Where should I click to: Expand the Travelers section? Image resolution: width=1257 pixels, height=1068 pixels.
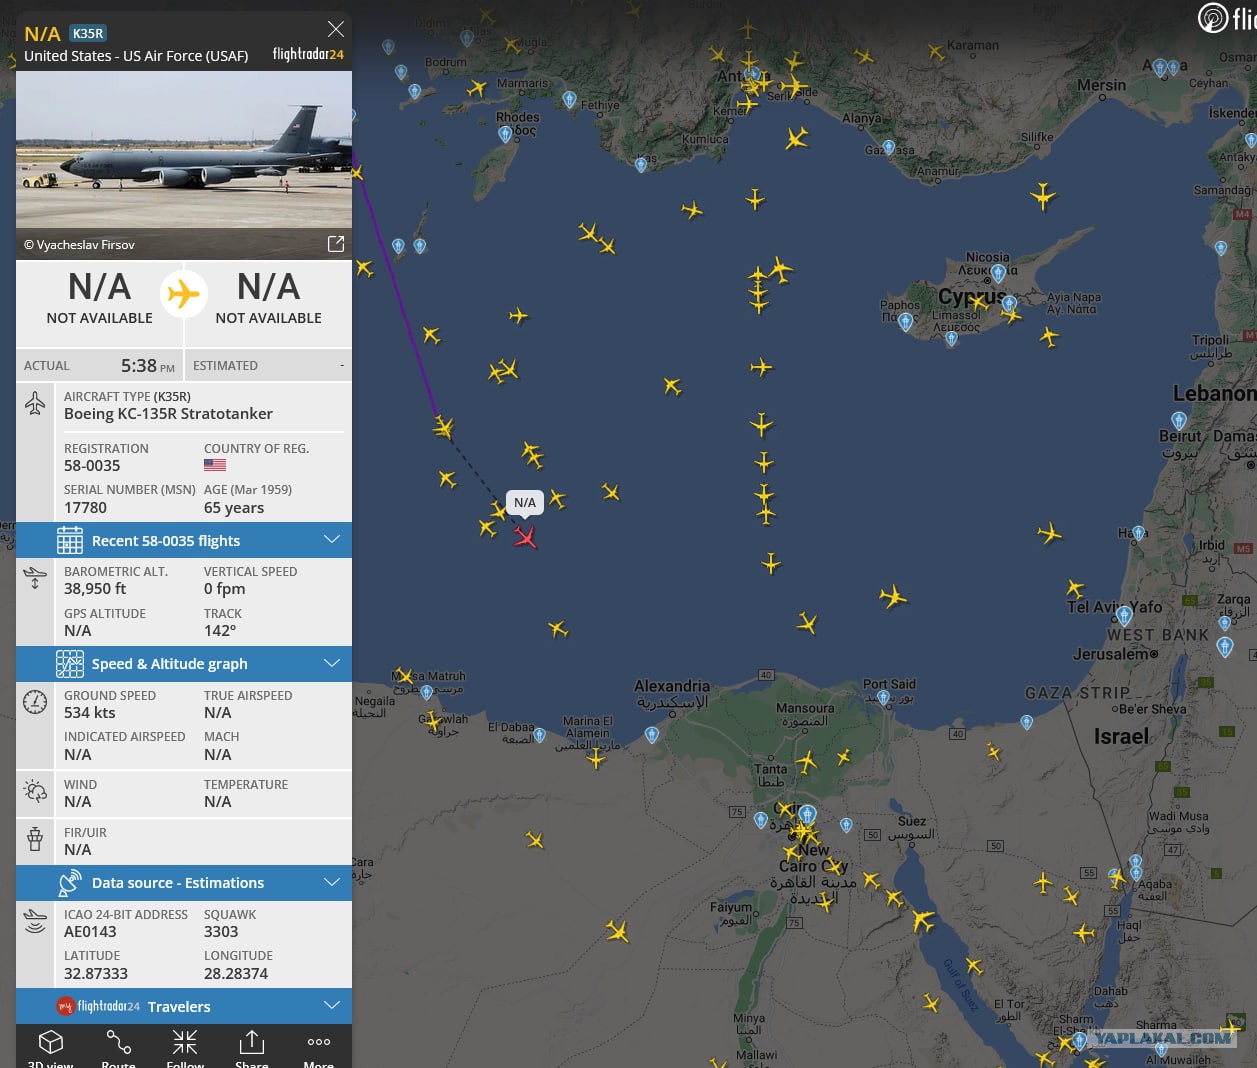point(184,1006)
